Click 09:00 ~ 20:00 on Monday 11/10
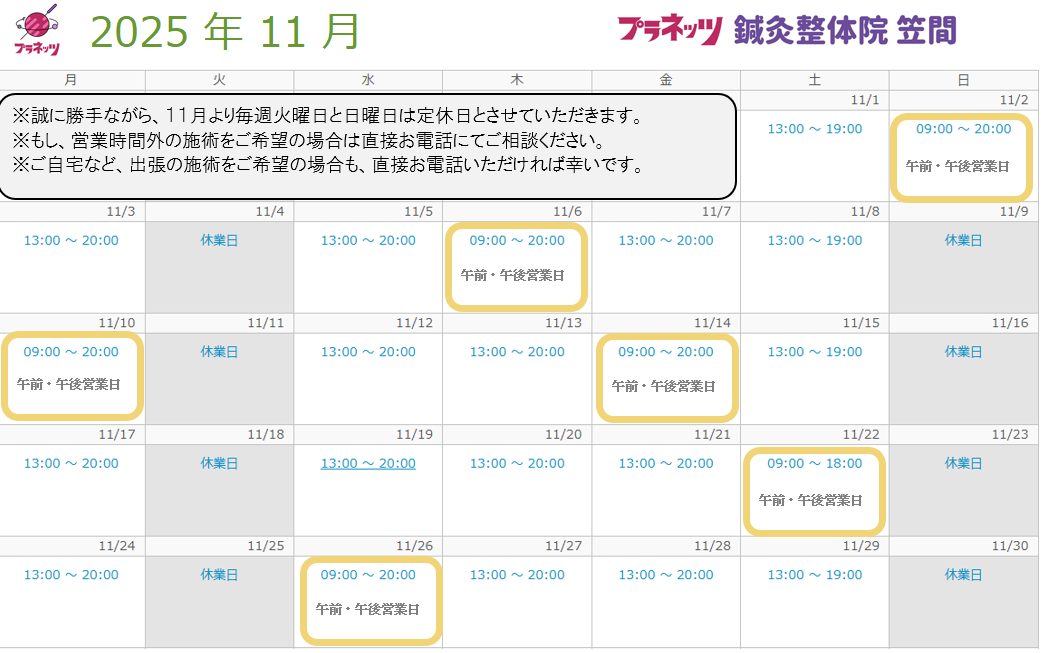This screenshot has width=1043, height=653. [71, 352]
